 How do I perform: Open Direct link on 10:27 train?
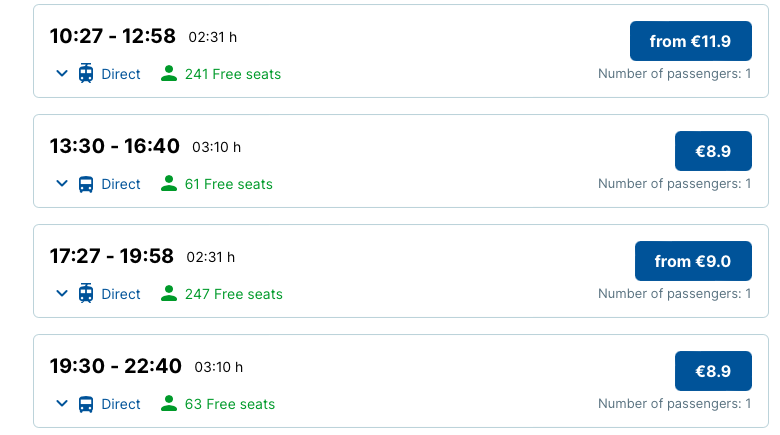pos(121,74)
